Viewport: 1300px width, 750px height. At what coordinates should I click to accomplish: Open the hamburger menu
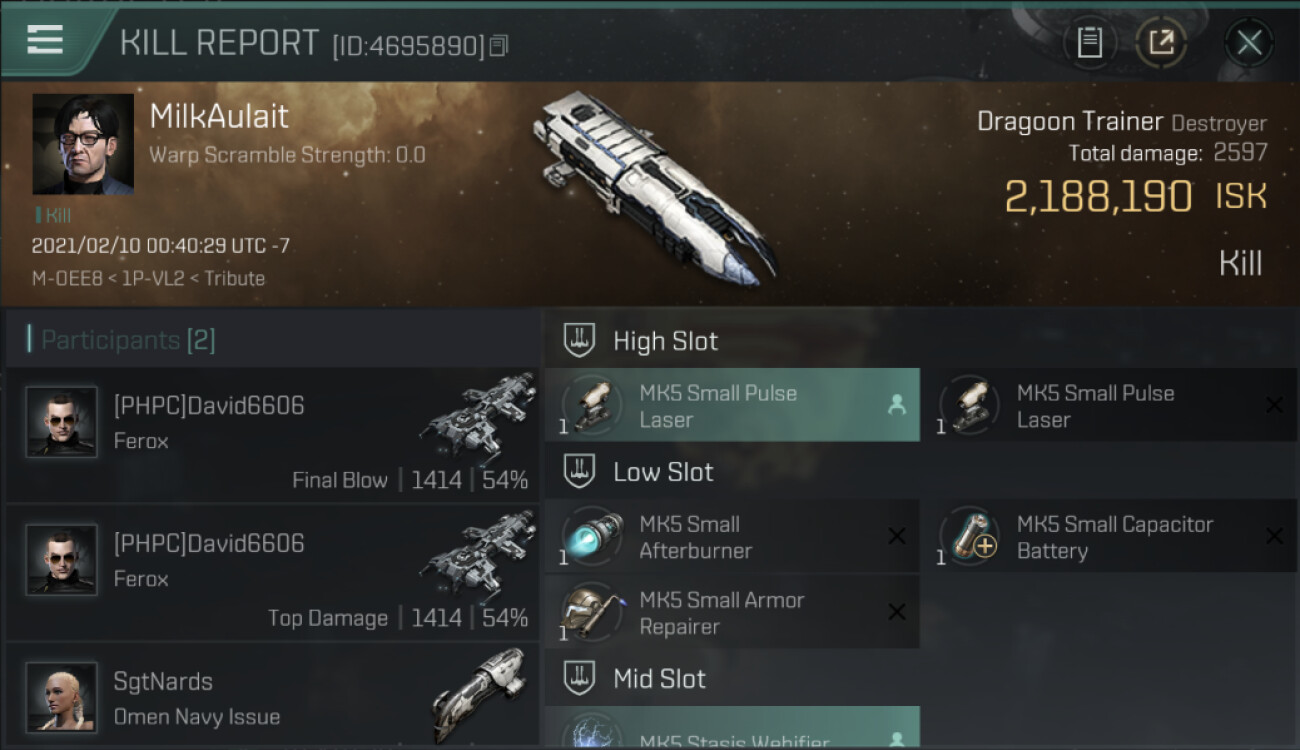point(45,40)
